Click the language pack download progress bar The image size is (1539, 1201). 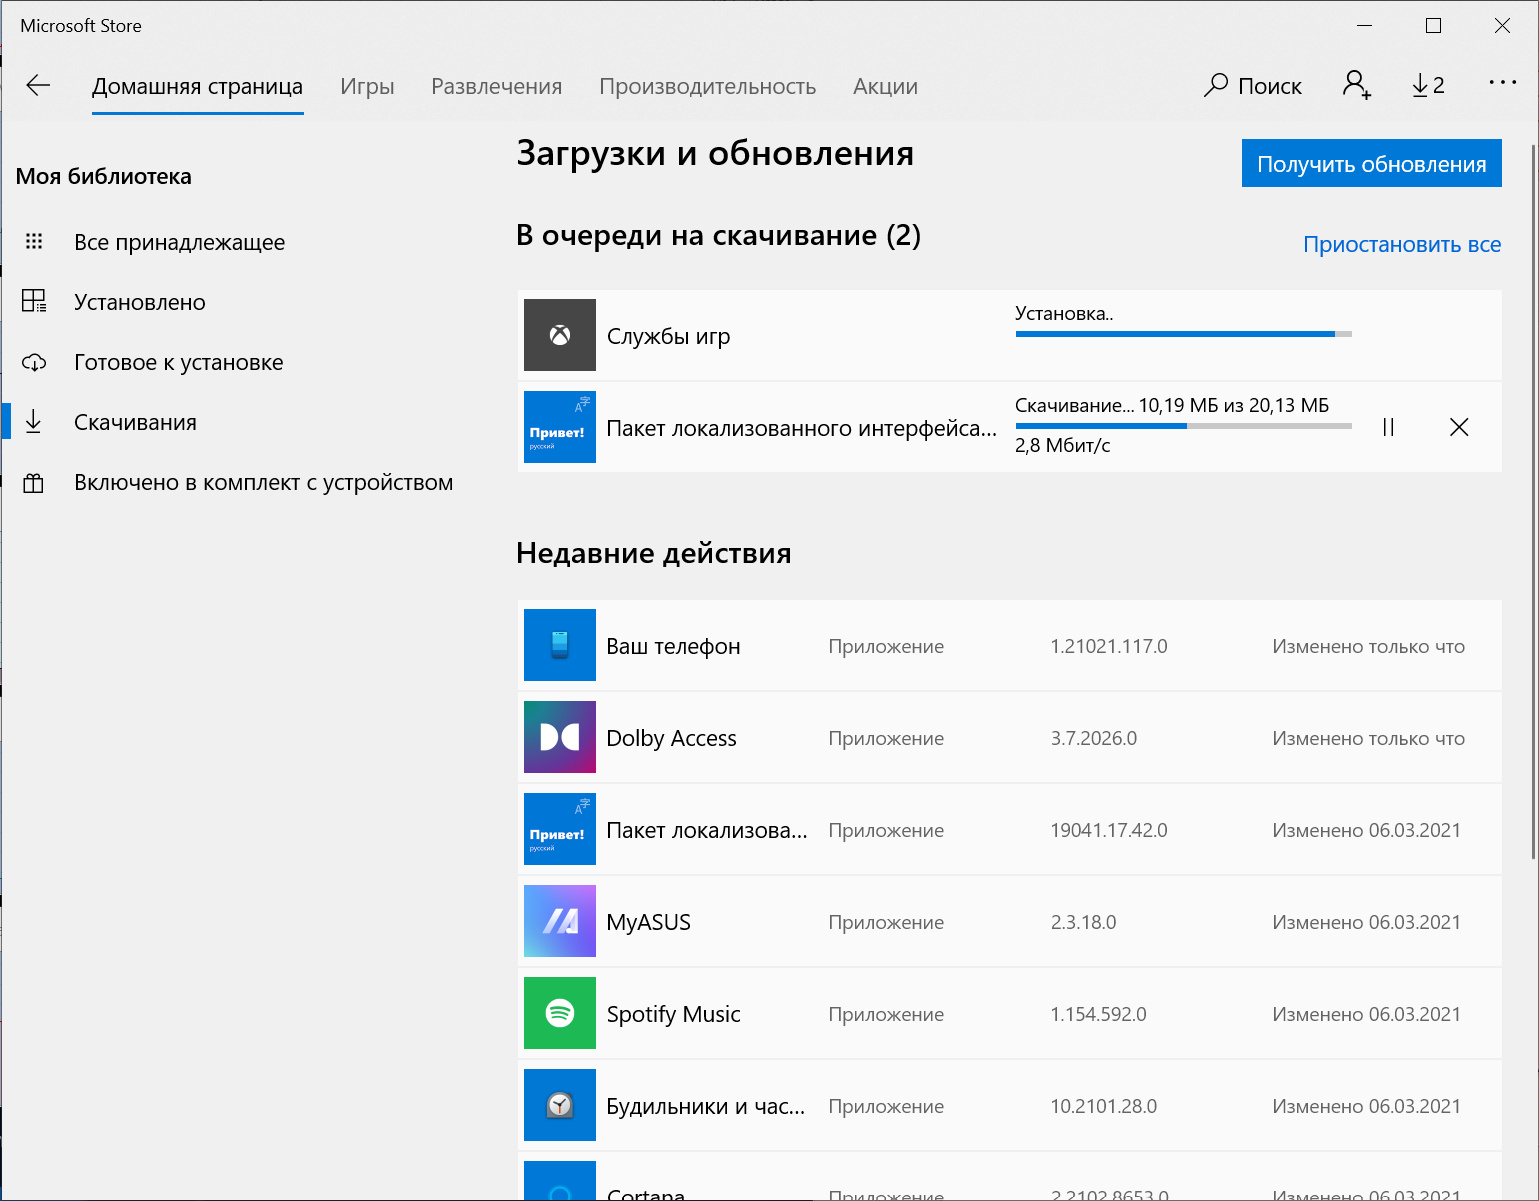1184,426
